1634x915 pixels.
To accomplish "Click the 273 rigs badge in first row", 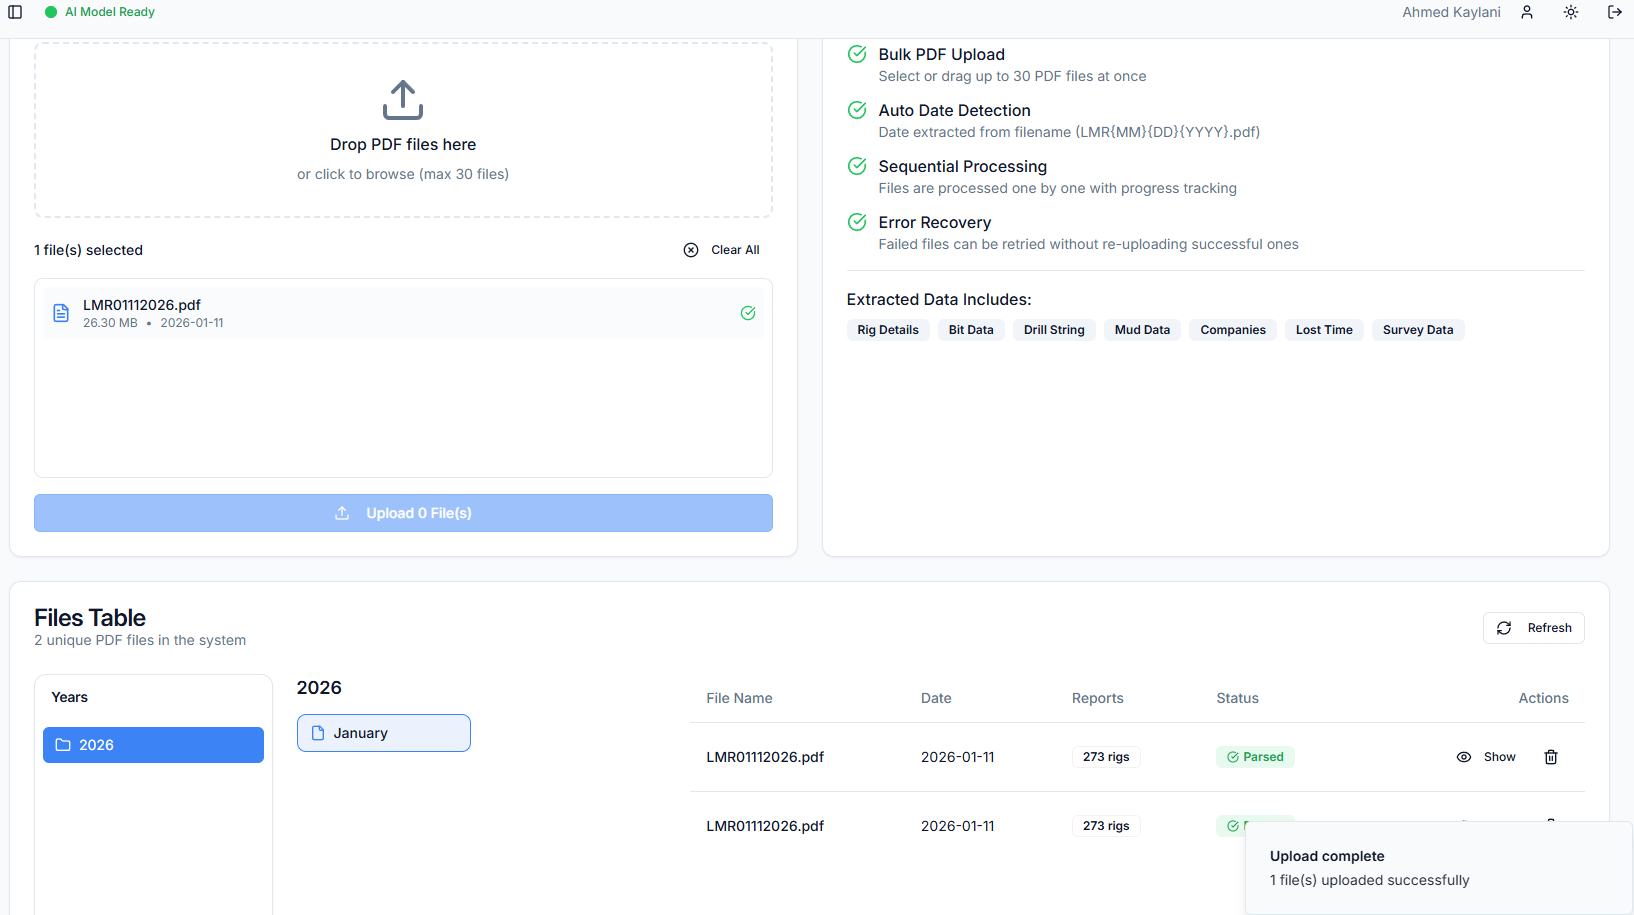I will point(1105,757).
